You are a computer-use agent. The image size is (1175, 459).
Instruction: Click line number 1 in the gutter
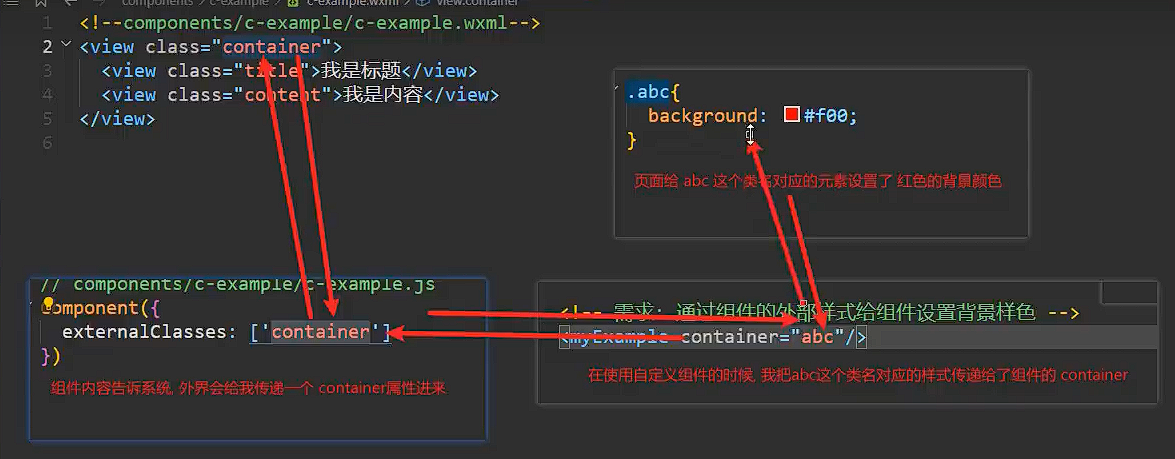47,23
